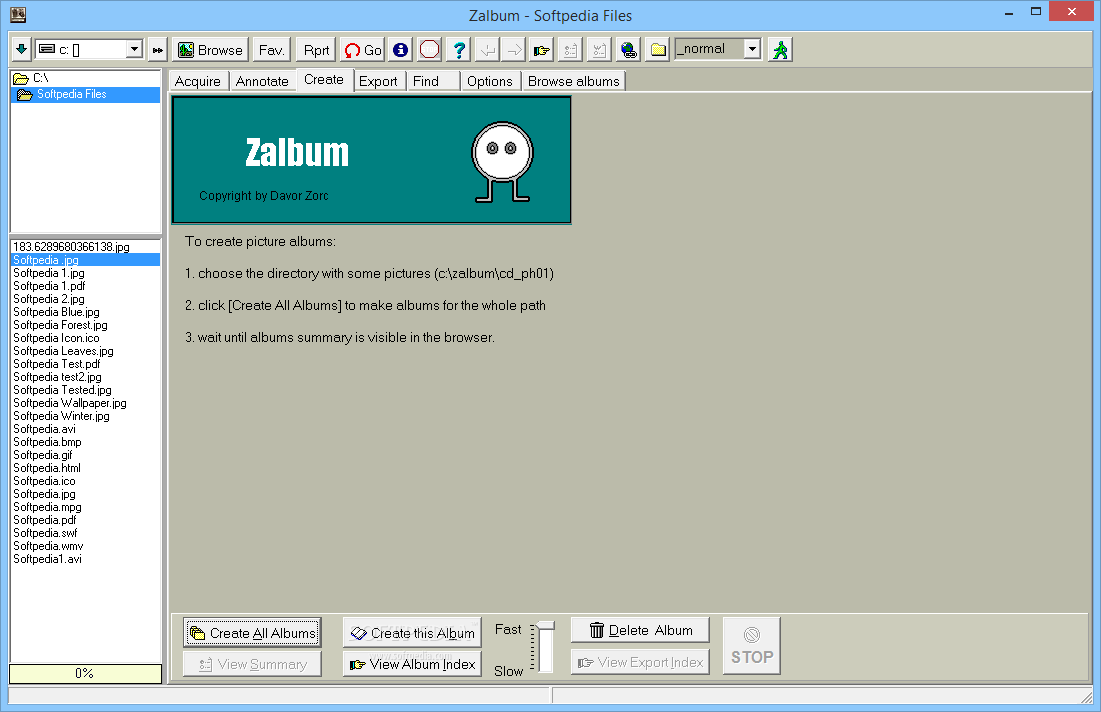Screen dimensions: 1101x712
Task: Click View Summary button
Action: point(253,664)
